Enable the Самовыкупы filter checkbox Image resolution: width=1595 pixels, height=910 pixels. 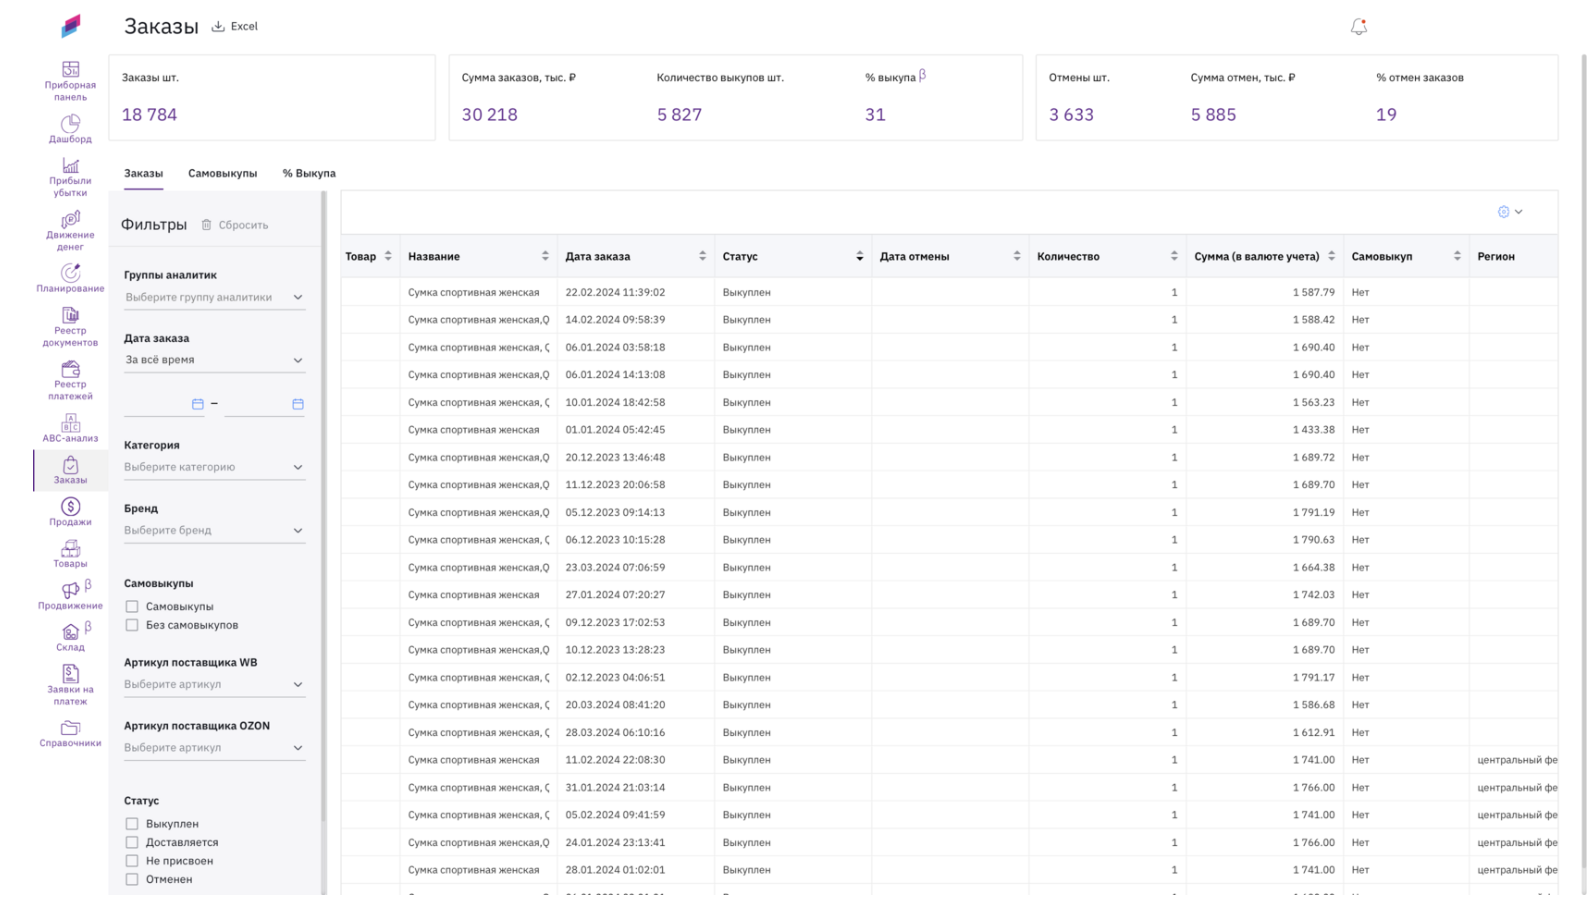click(132, 606)
